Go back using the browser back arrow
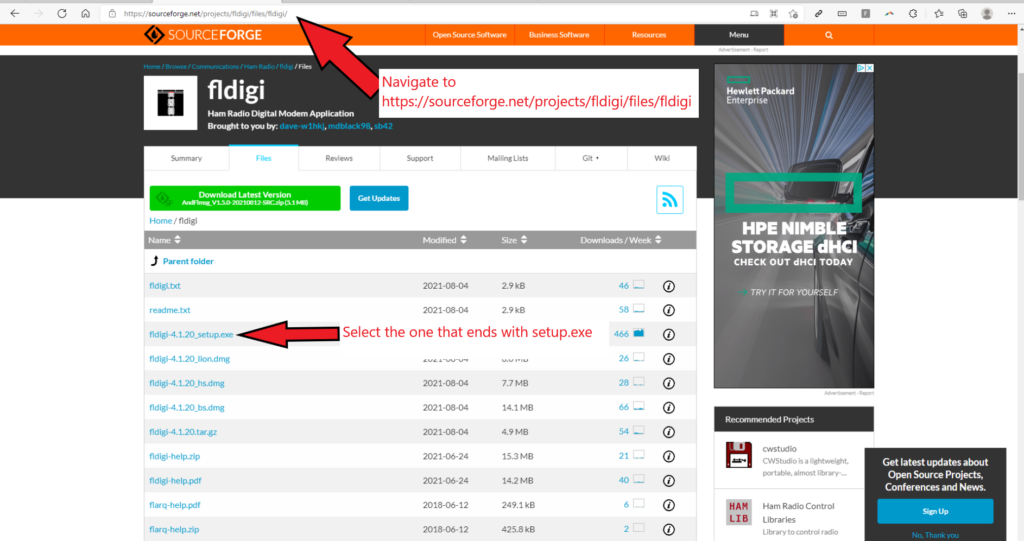The height and width of the screenshot is (541, 1024). [14, 13]
